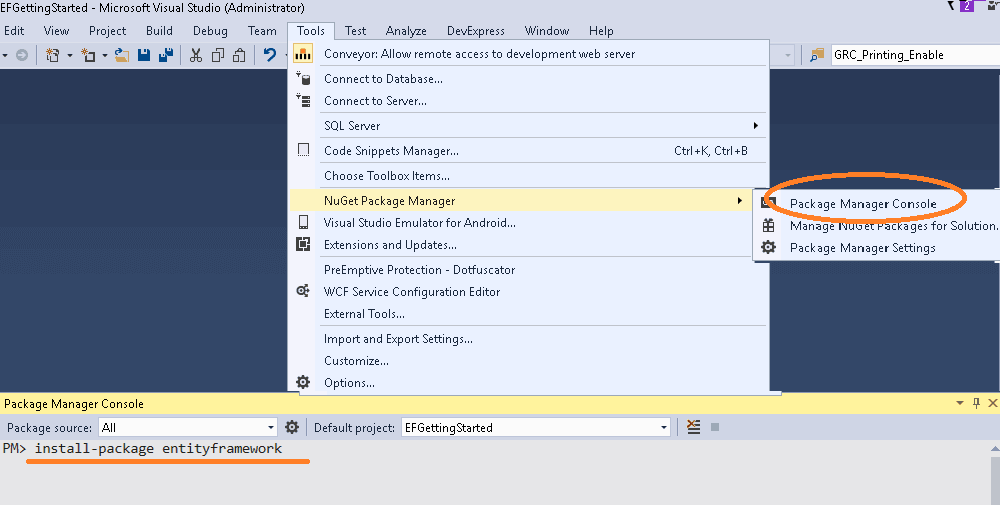Click the Save floppy disk icon

[x=144, y=55]
